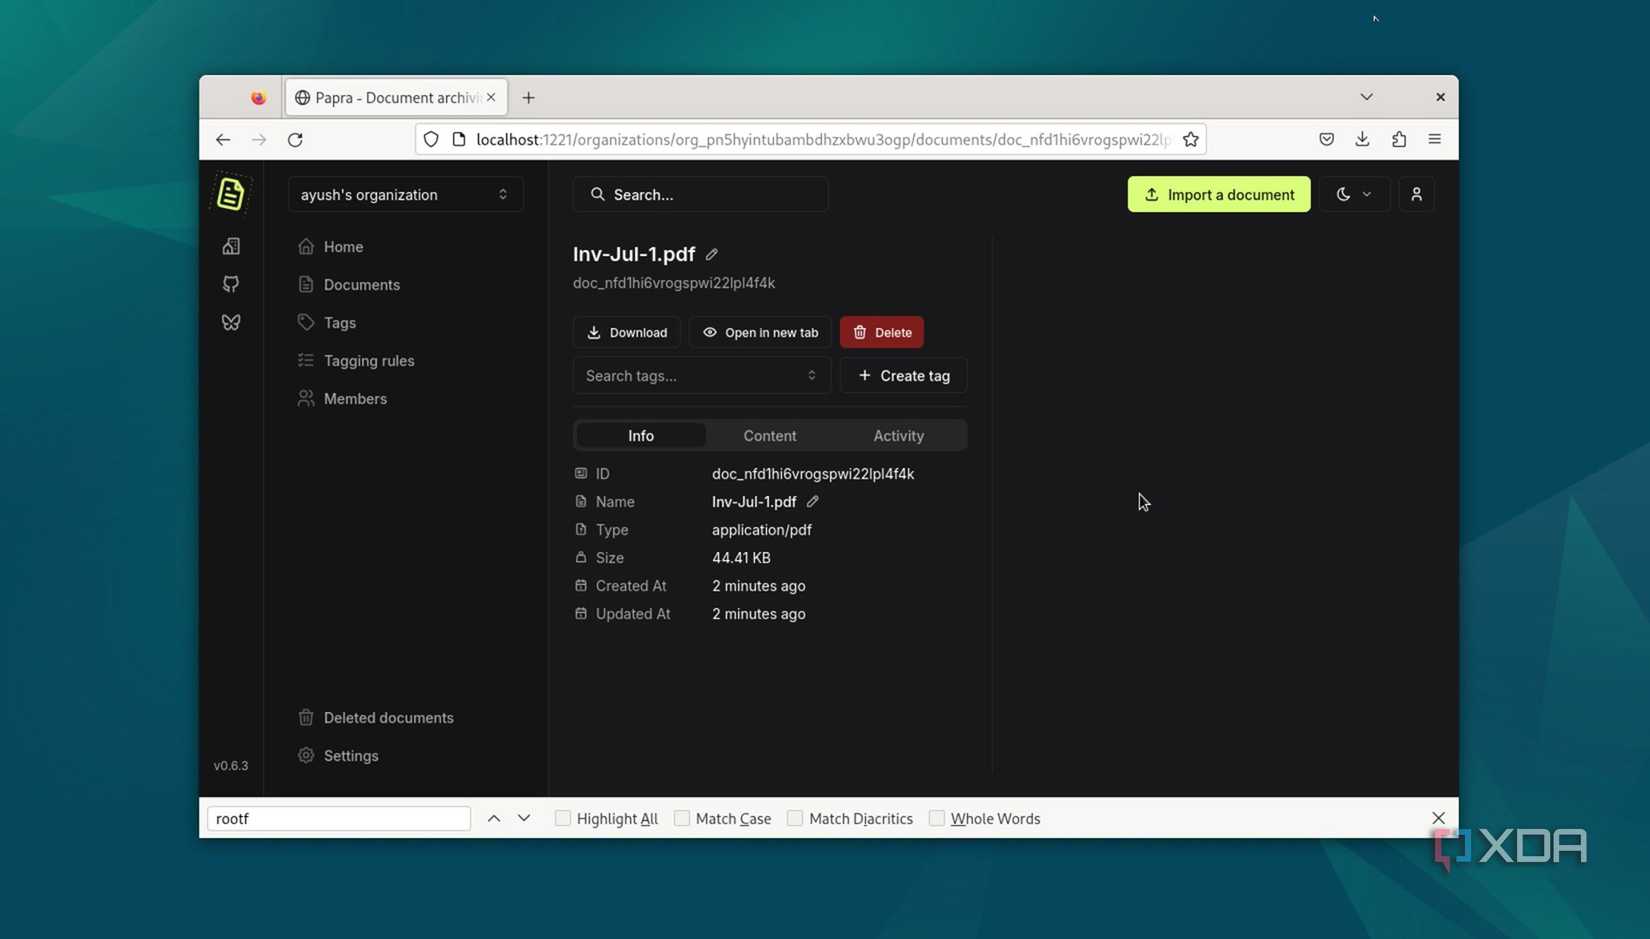1650x939 pixels.
Task: Toggle the Match Case checkbox
Action: [x=682, y=818]
